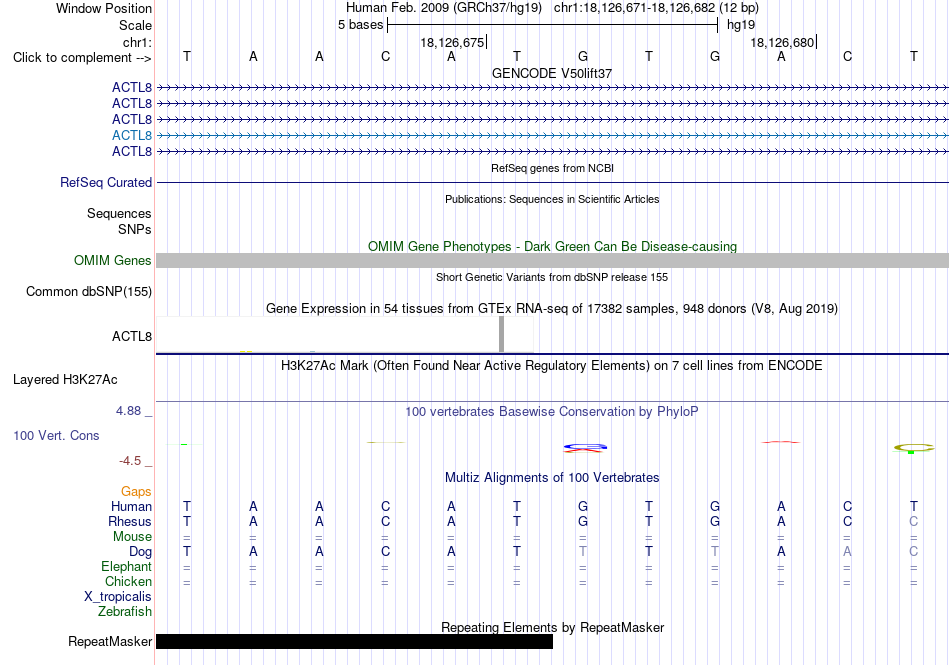Select the X_tropicalis alignment row label
950x665 pixels.
[x=118, y=597]
